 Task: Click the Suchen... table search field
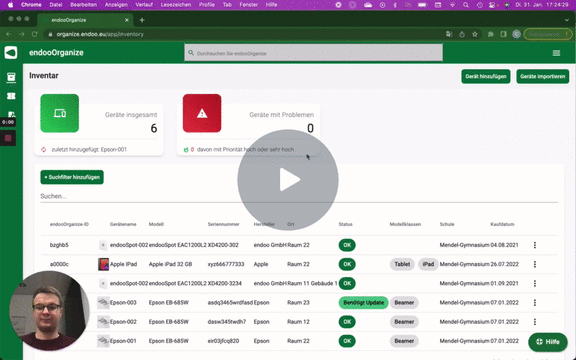(299, 197)
